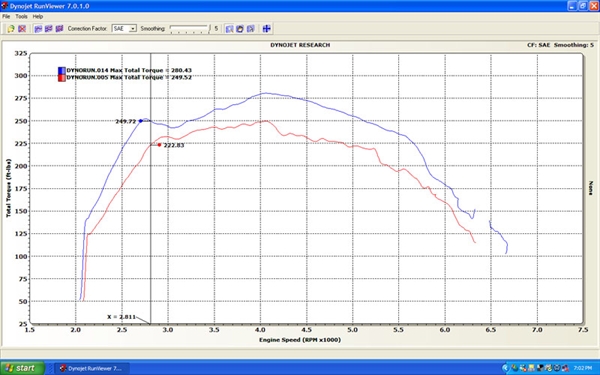Click the DYNORUN.005 Max Total Torque legend text

coord(129,77)
